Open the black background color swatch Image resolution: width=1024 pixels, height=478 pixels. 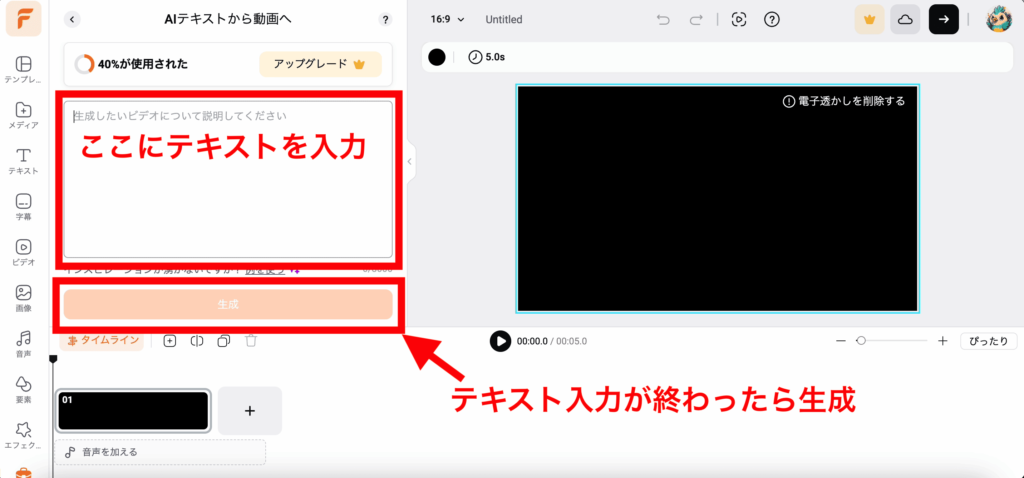[x=437, y=57]
